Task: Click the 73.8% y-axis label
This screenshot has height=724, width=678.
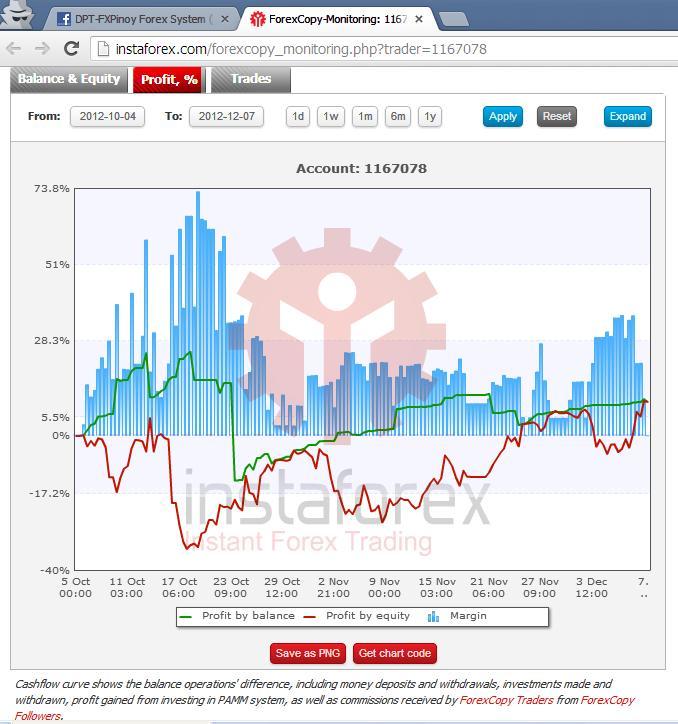Action: (51, 188)
